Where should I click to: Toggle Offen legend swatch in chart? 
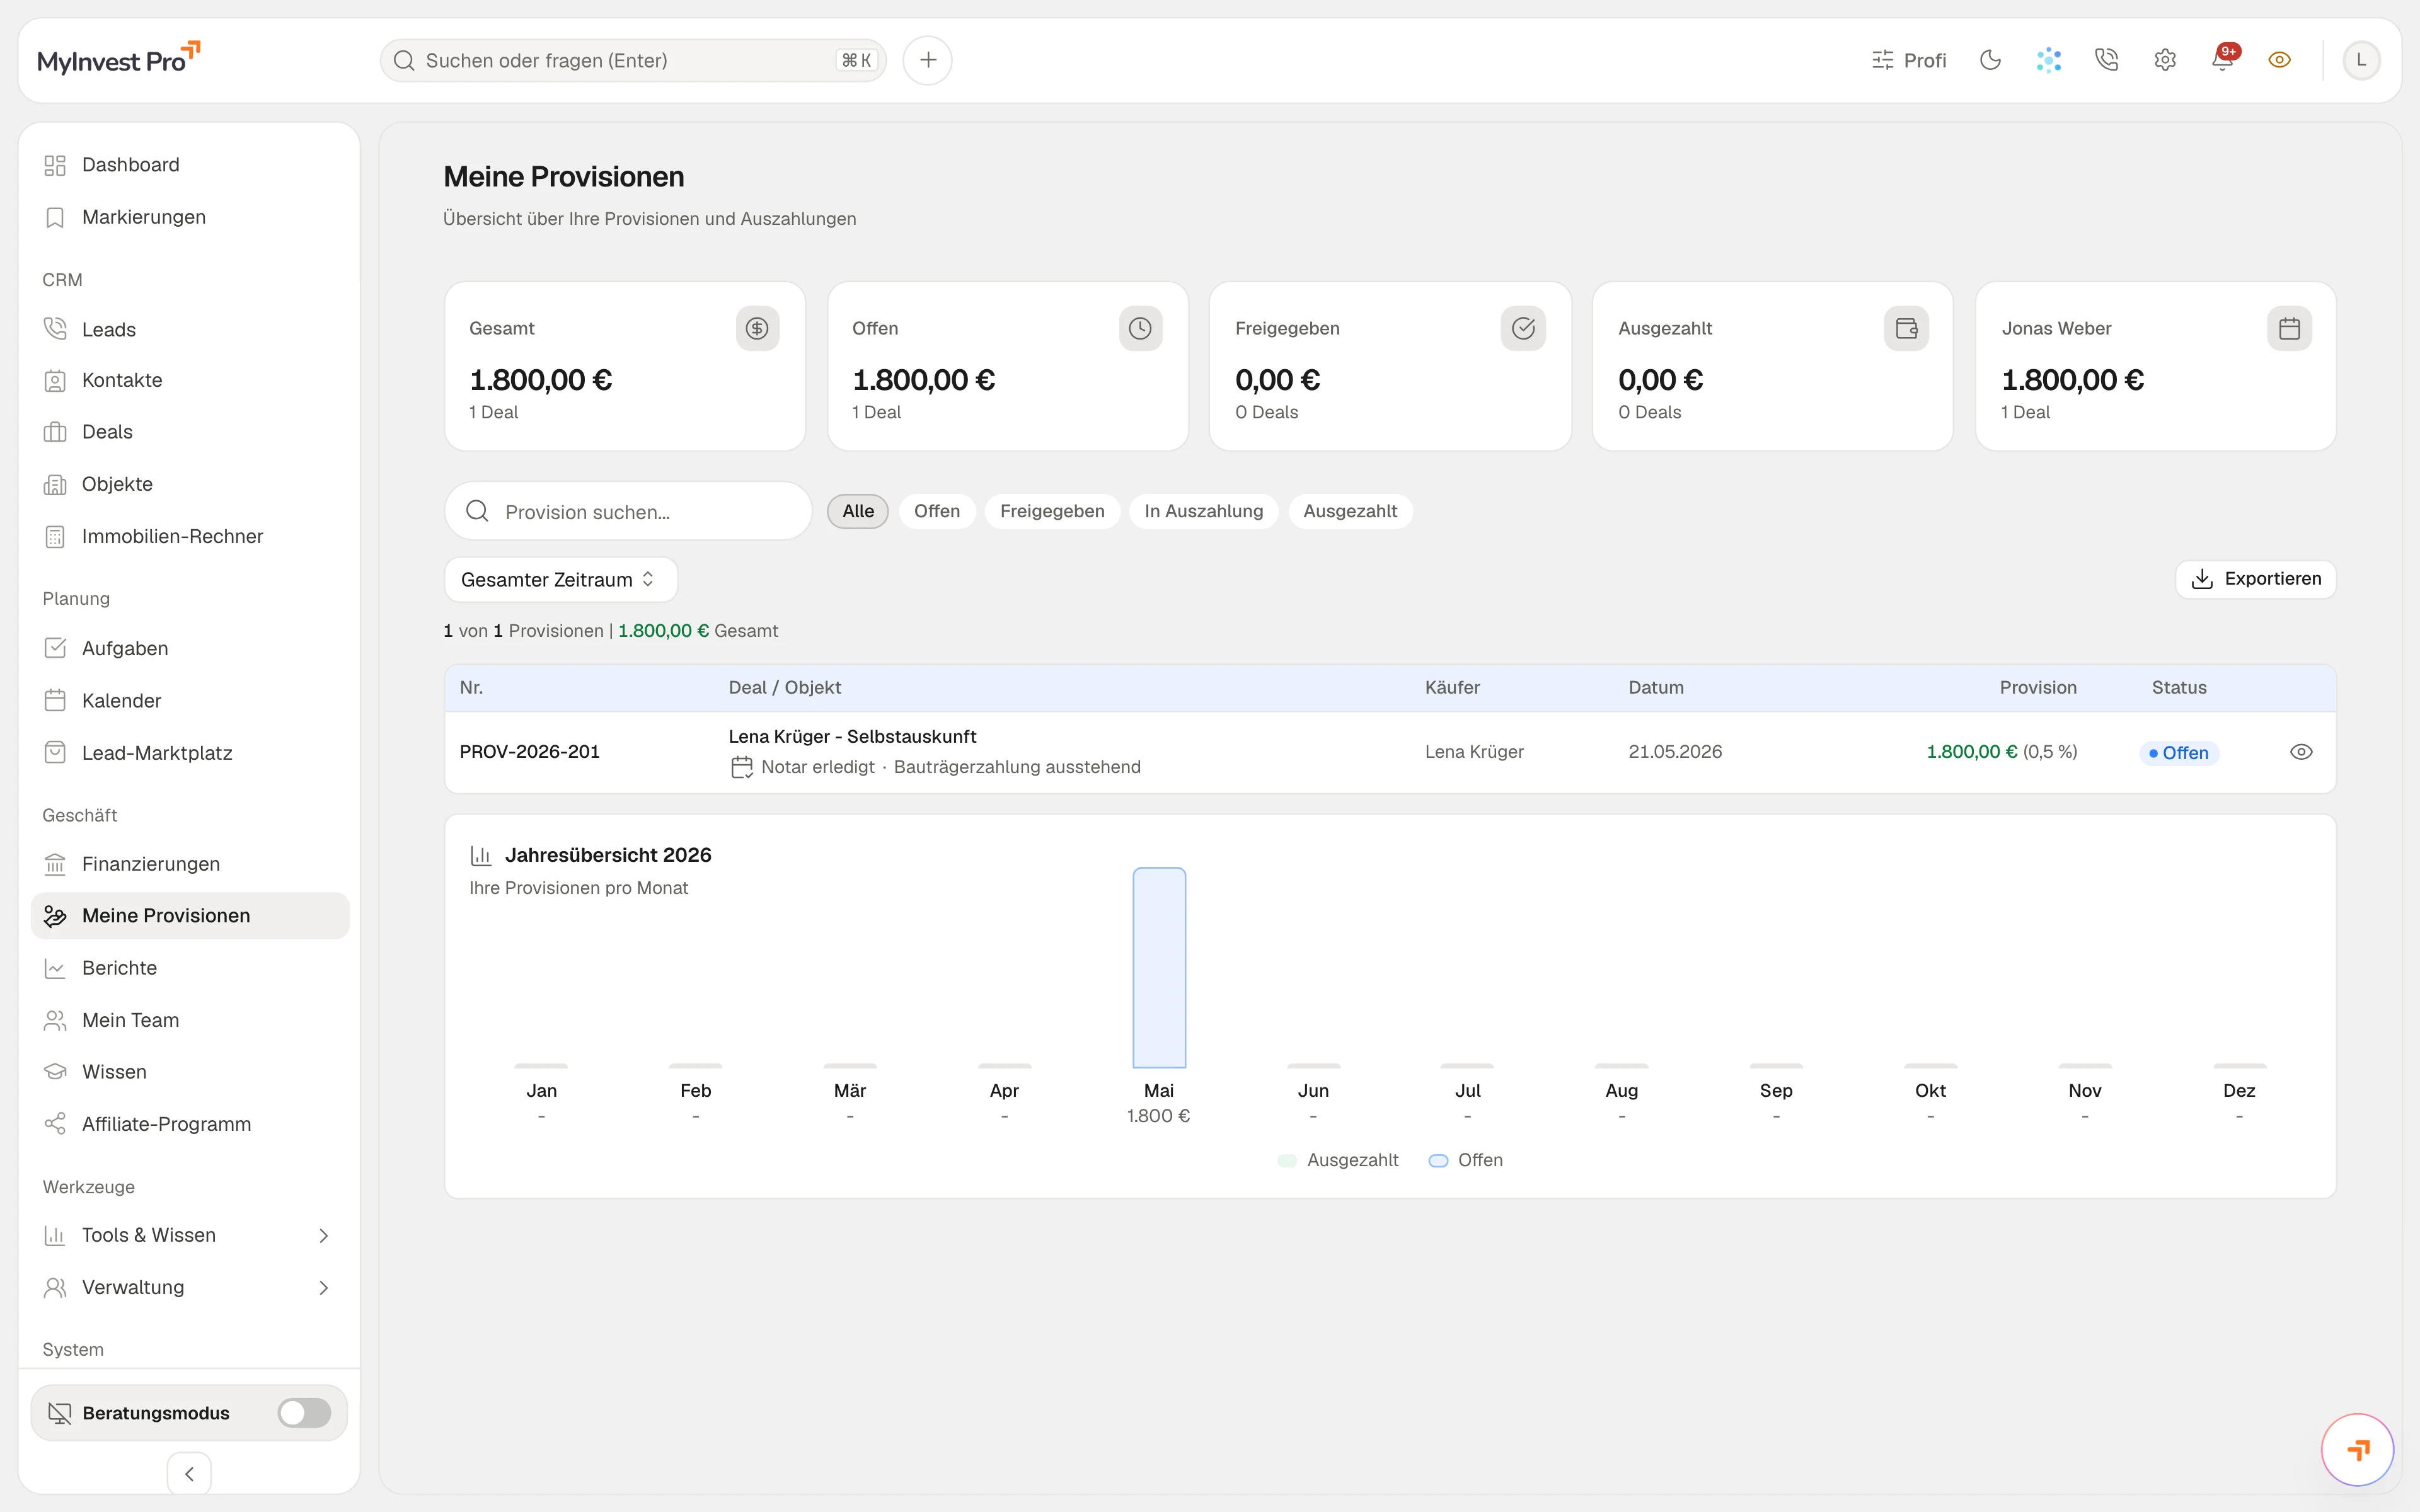pyautogui.click(x=1438, y=1160)
